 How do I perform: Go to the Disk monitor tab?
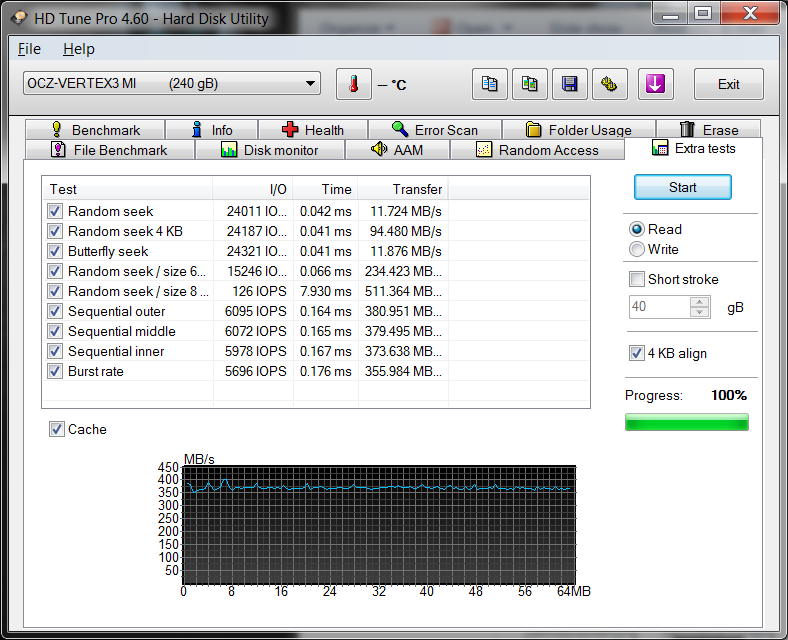[x=269, y=150]
